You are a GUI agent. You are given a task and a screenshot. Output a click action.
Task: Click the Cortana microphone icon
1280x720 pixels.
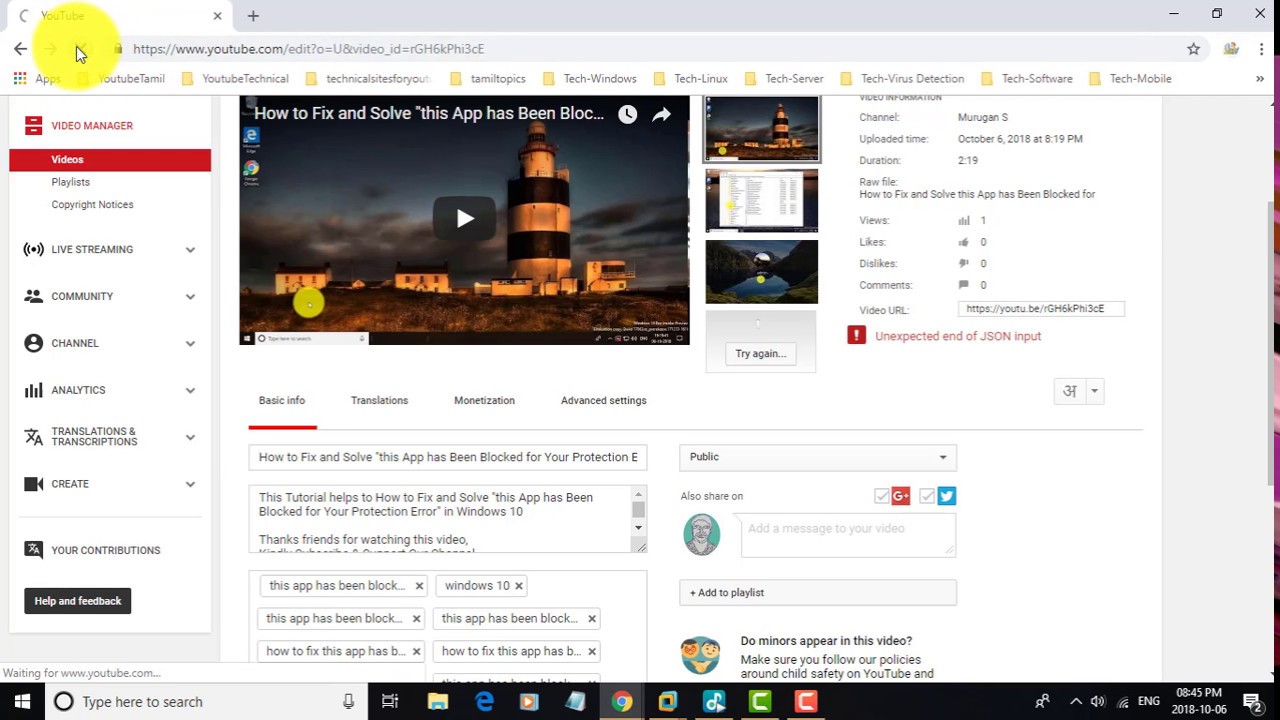point(348,702)
